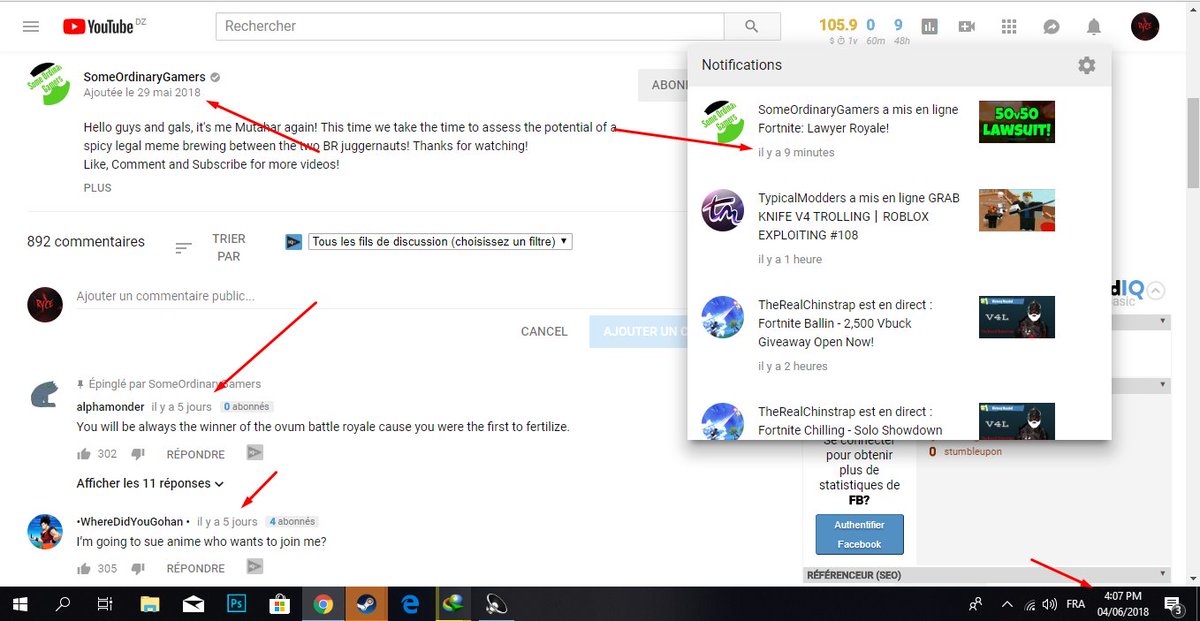Screen dimensions: 1200x621
Task: Click the 892 commentaires count
Action: pyautogui.click(x=86, y=242)
